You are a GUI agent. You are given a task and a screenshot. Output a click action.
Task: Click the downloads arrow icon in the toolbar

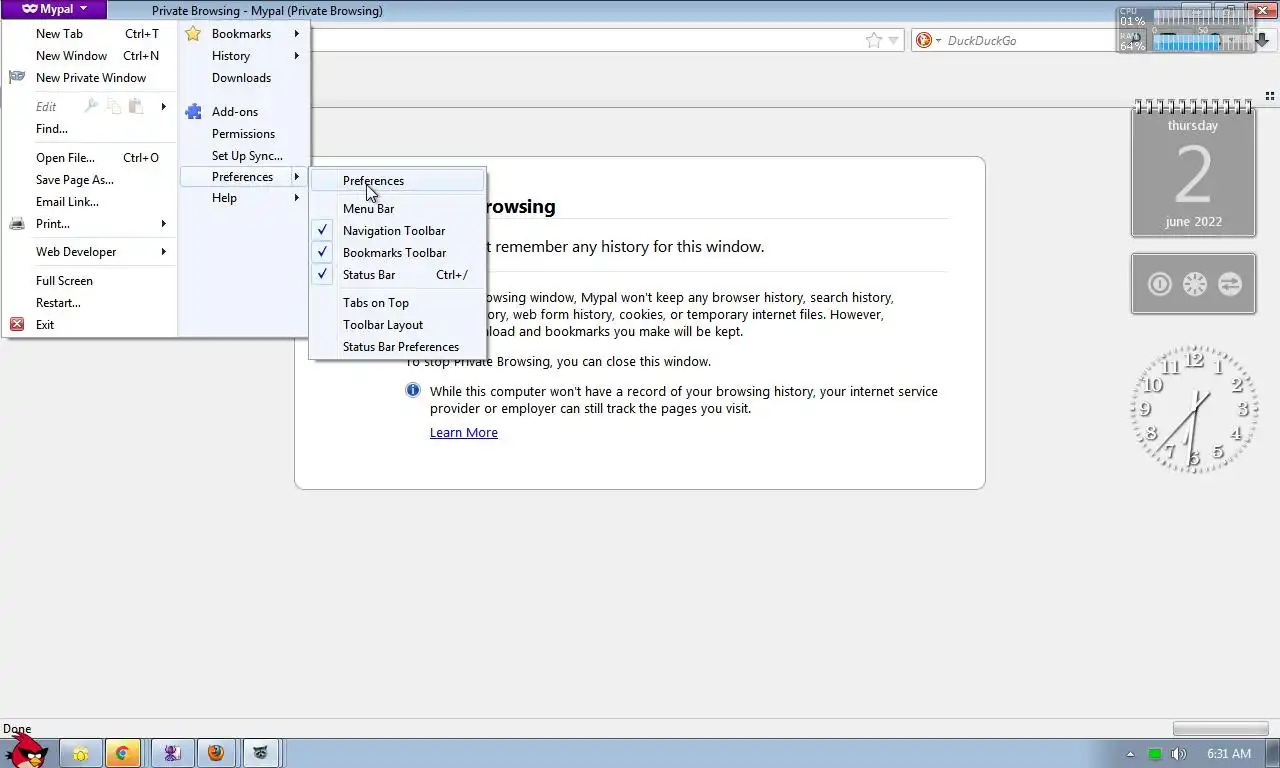1262,40
